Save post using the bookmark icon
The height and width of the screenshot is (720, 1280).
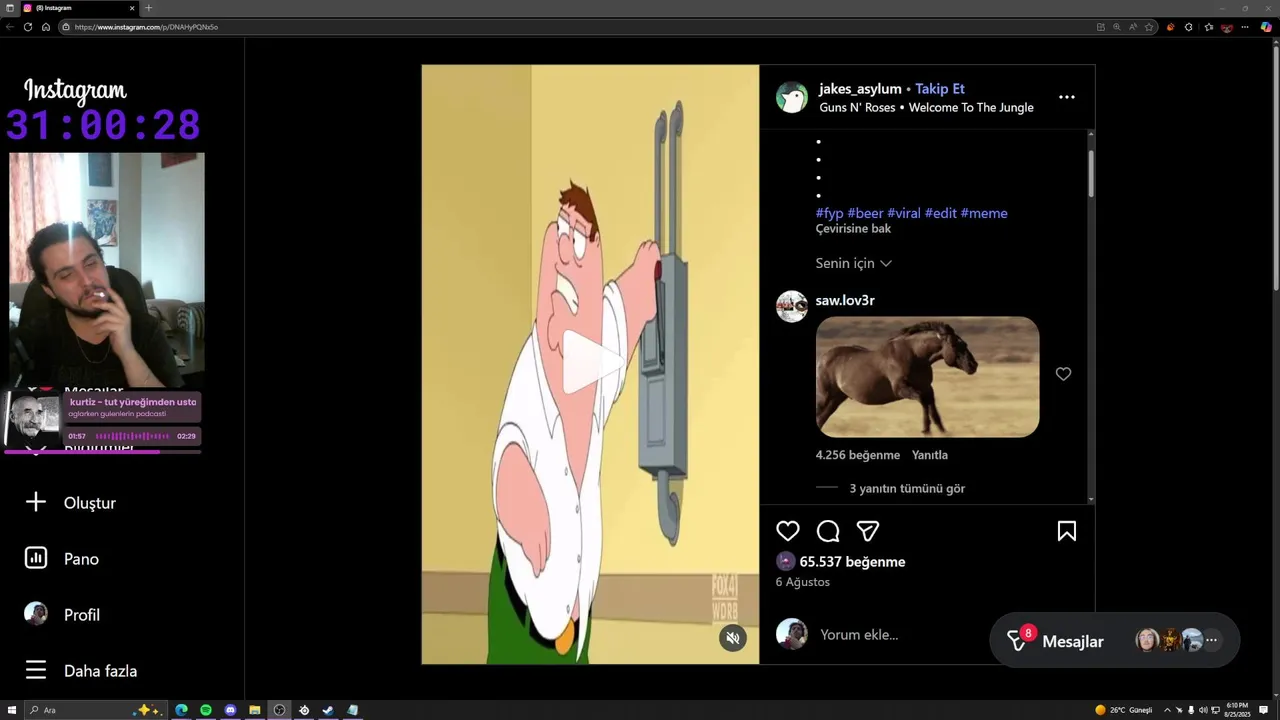[1067, 531]
